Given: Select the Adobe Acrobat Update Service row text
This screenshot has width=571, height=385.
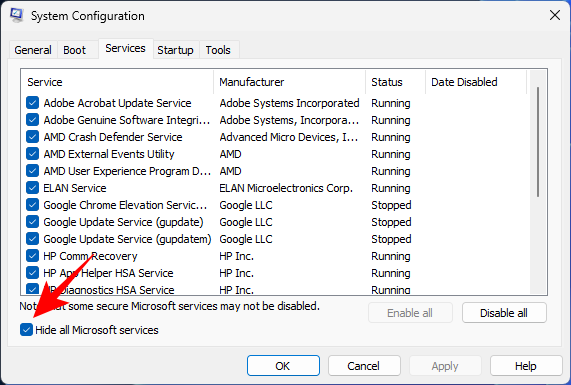Looking at the screenshot, I should click(x=117, y=103).
